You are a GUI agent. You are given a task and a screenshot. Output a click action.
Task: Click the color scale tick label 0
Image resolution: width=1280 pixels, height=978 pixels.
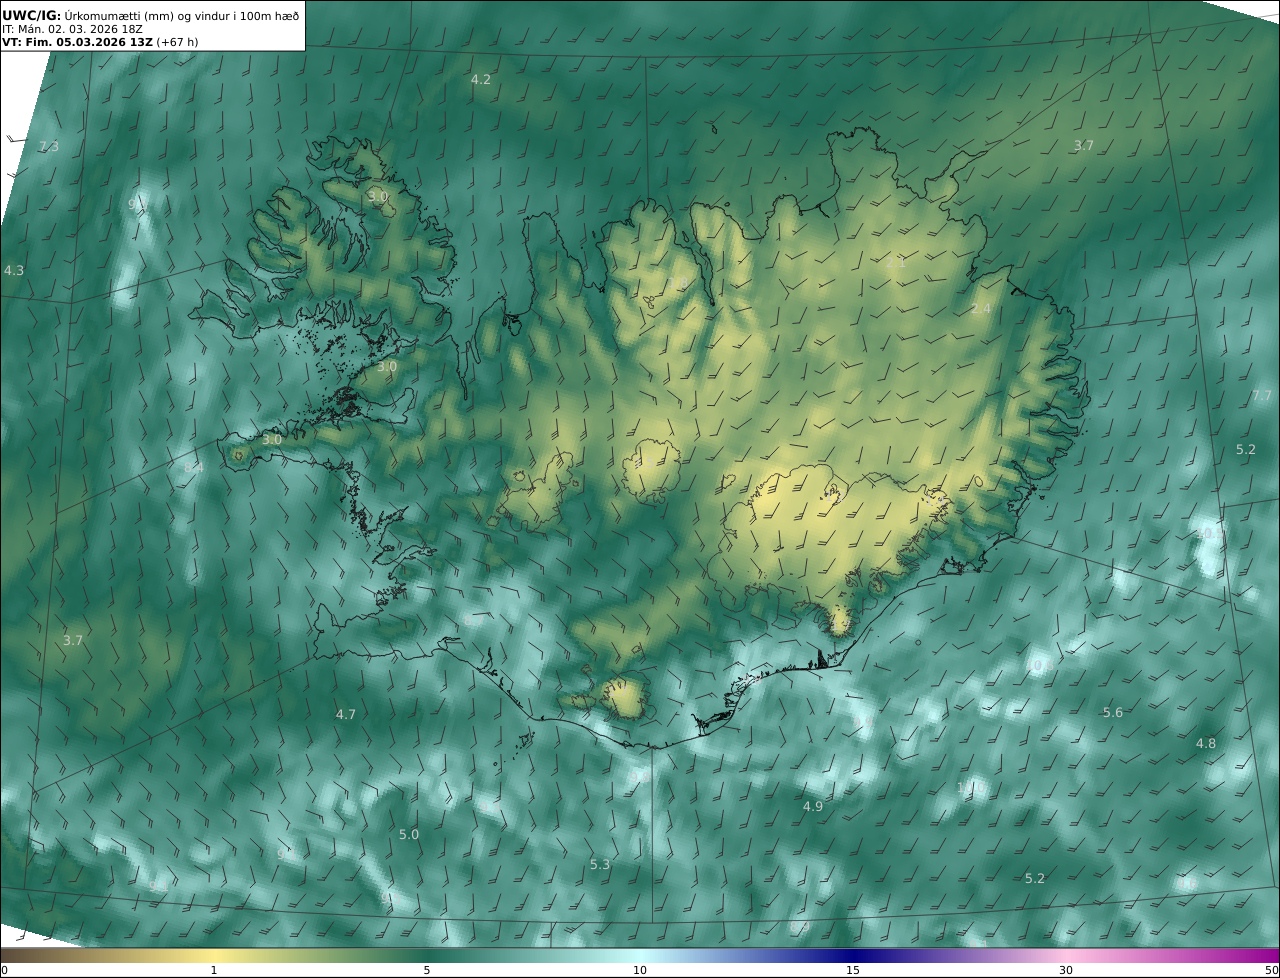[4, 970]
